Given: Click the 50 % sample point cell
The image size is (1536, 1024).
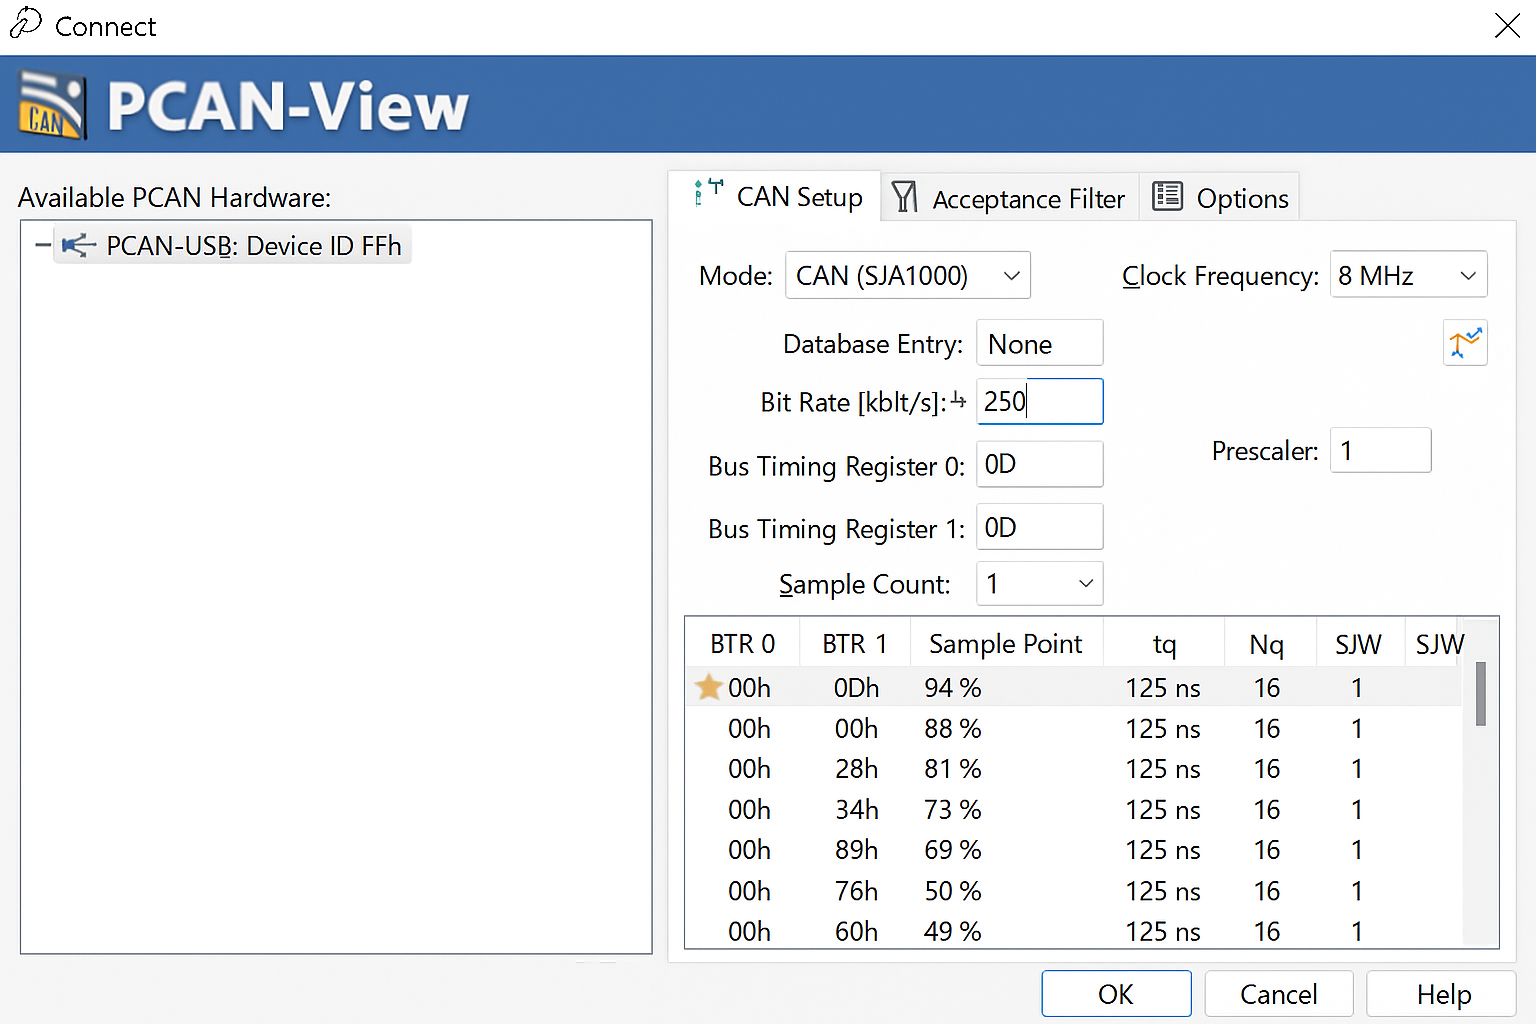Looking at the screenshot, I should point(953,890).
